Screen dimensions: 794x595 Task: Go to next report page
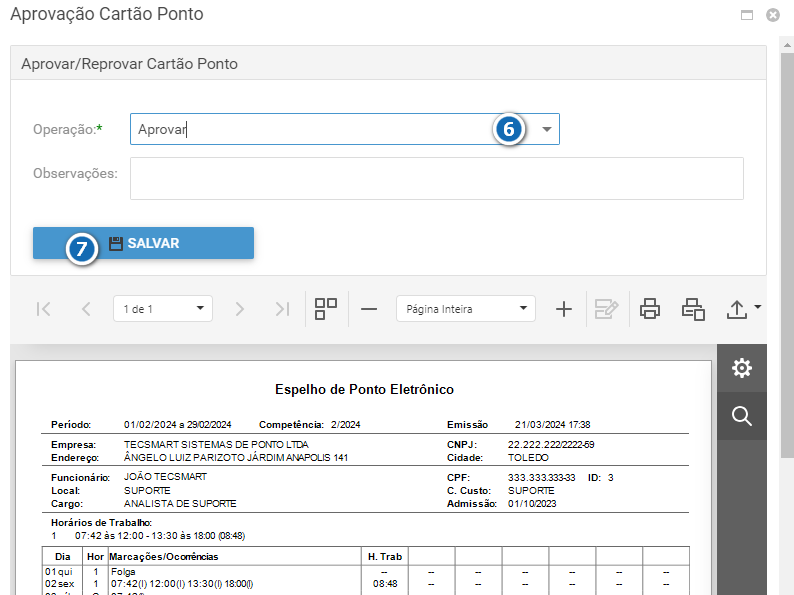point(240,309)
